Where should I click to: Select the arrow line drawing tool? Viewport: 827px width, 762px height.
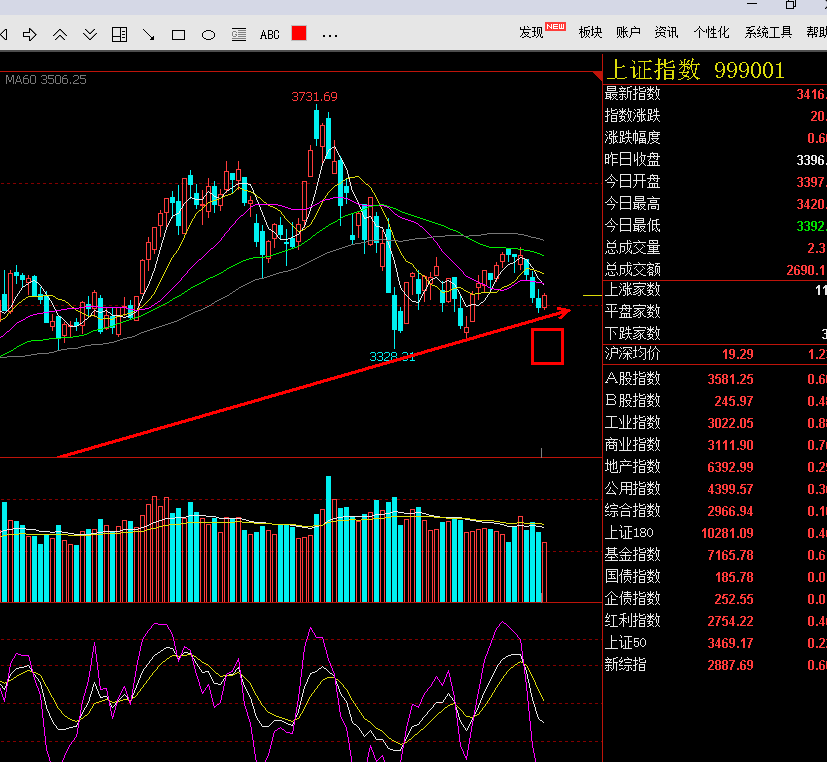pyautogui.click(x=149, y=35)
